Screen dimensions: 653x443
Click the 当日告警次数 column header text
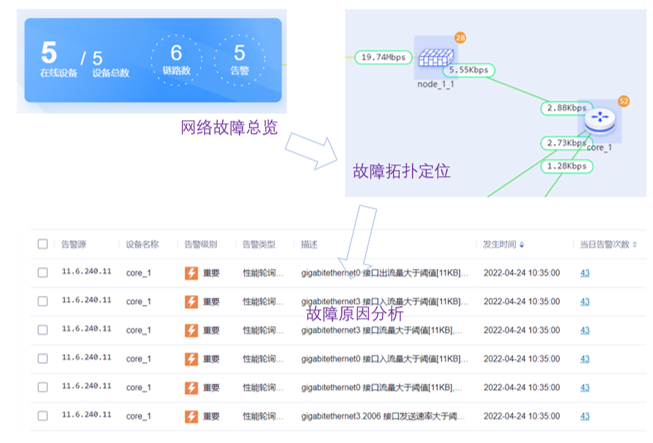coord(605,244)
